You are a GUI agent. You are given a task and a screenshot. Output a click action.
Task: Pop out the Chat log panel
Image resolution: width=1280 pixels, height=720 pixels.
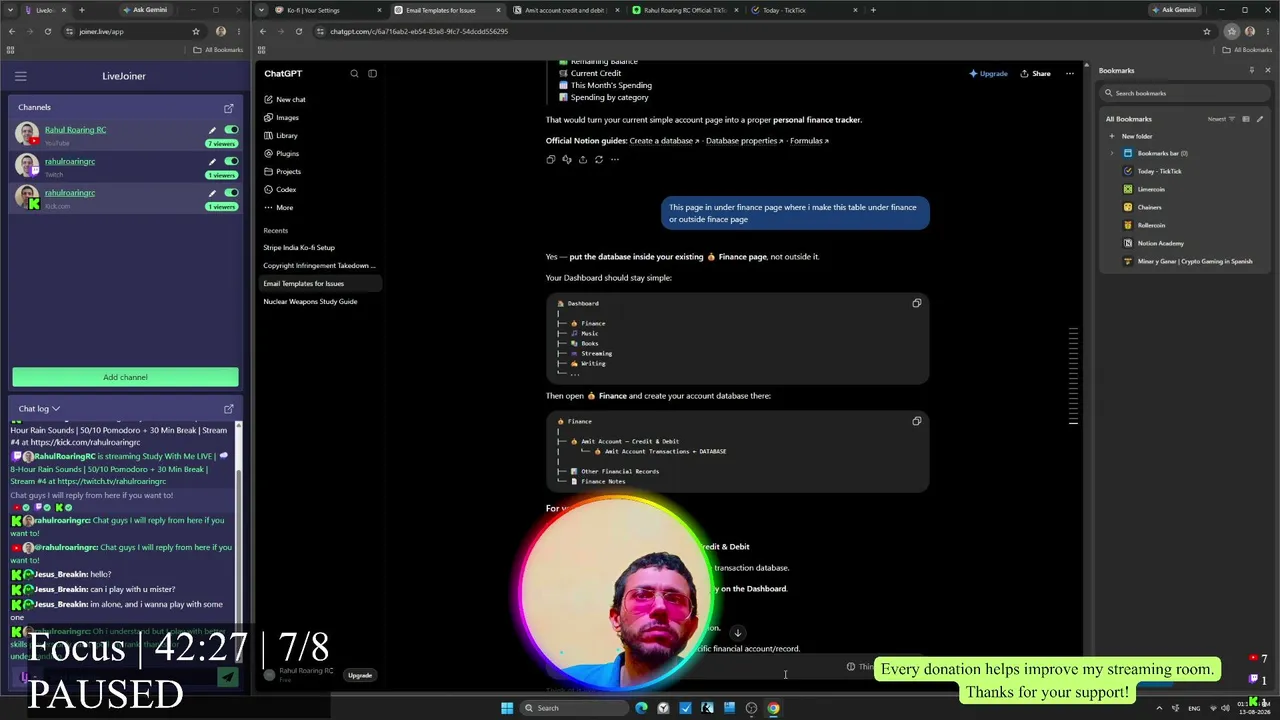click(229, 409)
